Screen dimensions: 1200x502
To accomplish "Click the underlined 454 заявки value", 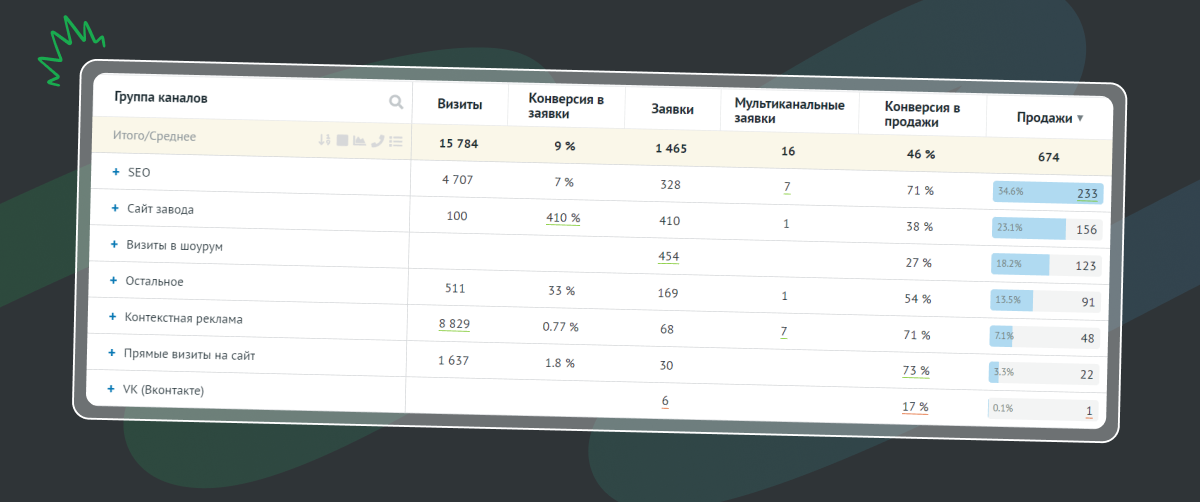I will (669, 256).
